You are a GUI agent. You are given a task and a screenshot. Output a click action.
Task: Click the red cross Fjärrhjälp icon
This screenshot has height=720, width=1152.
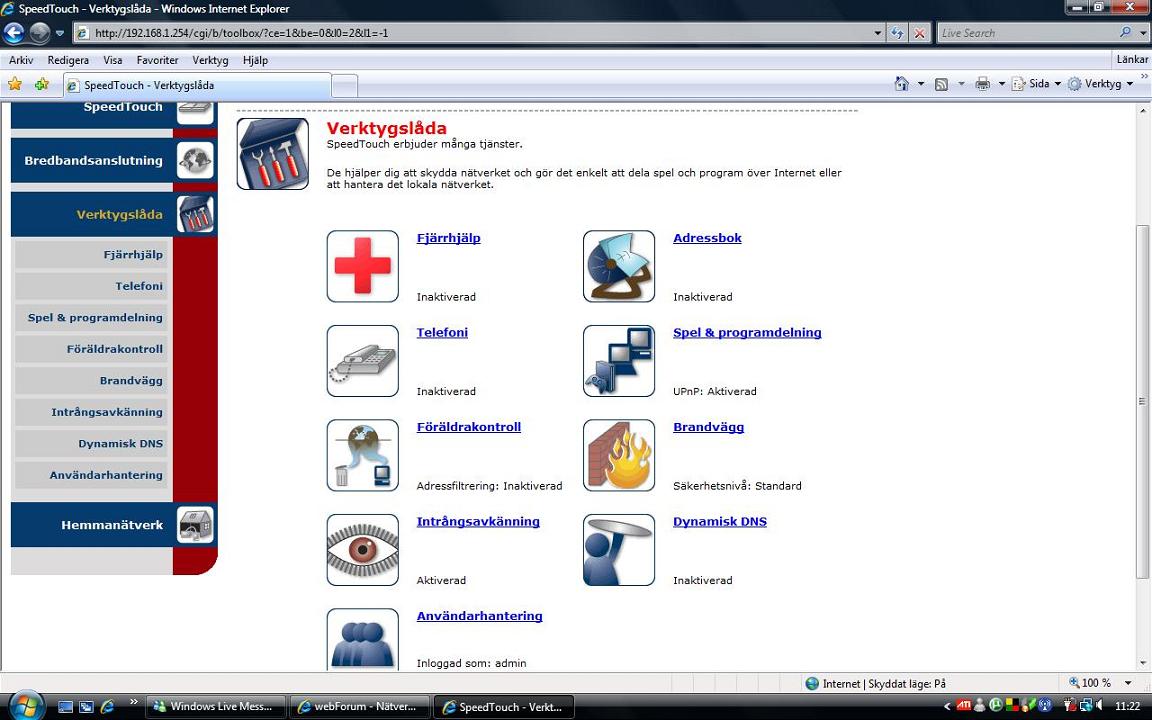(x=362, y=266)
